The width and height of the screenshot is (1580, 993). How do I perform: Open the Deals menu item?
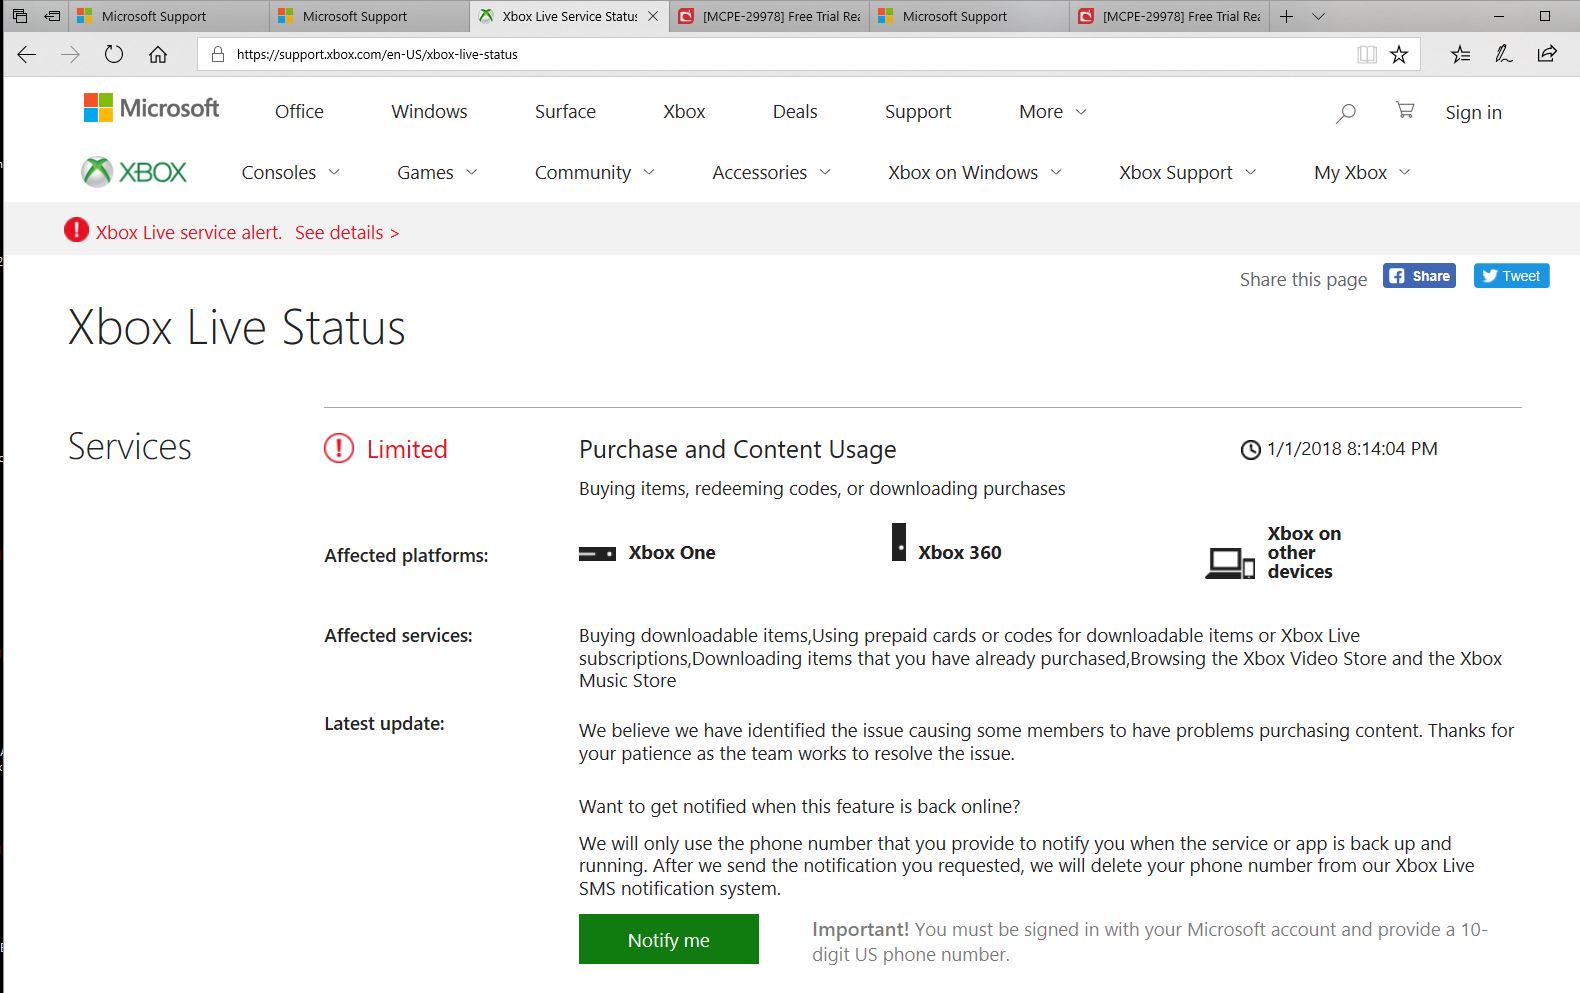(795, 112)
